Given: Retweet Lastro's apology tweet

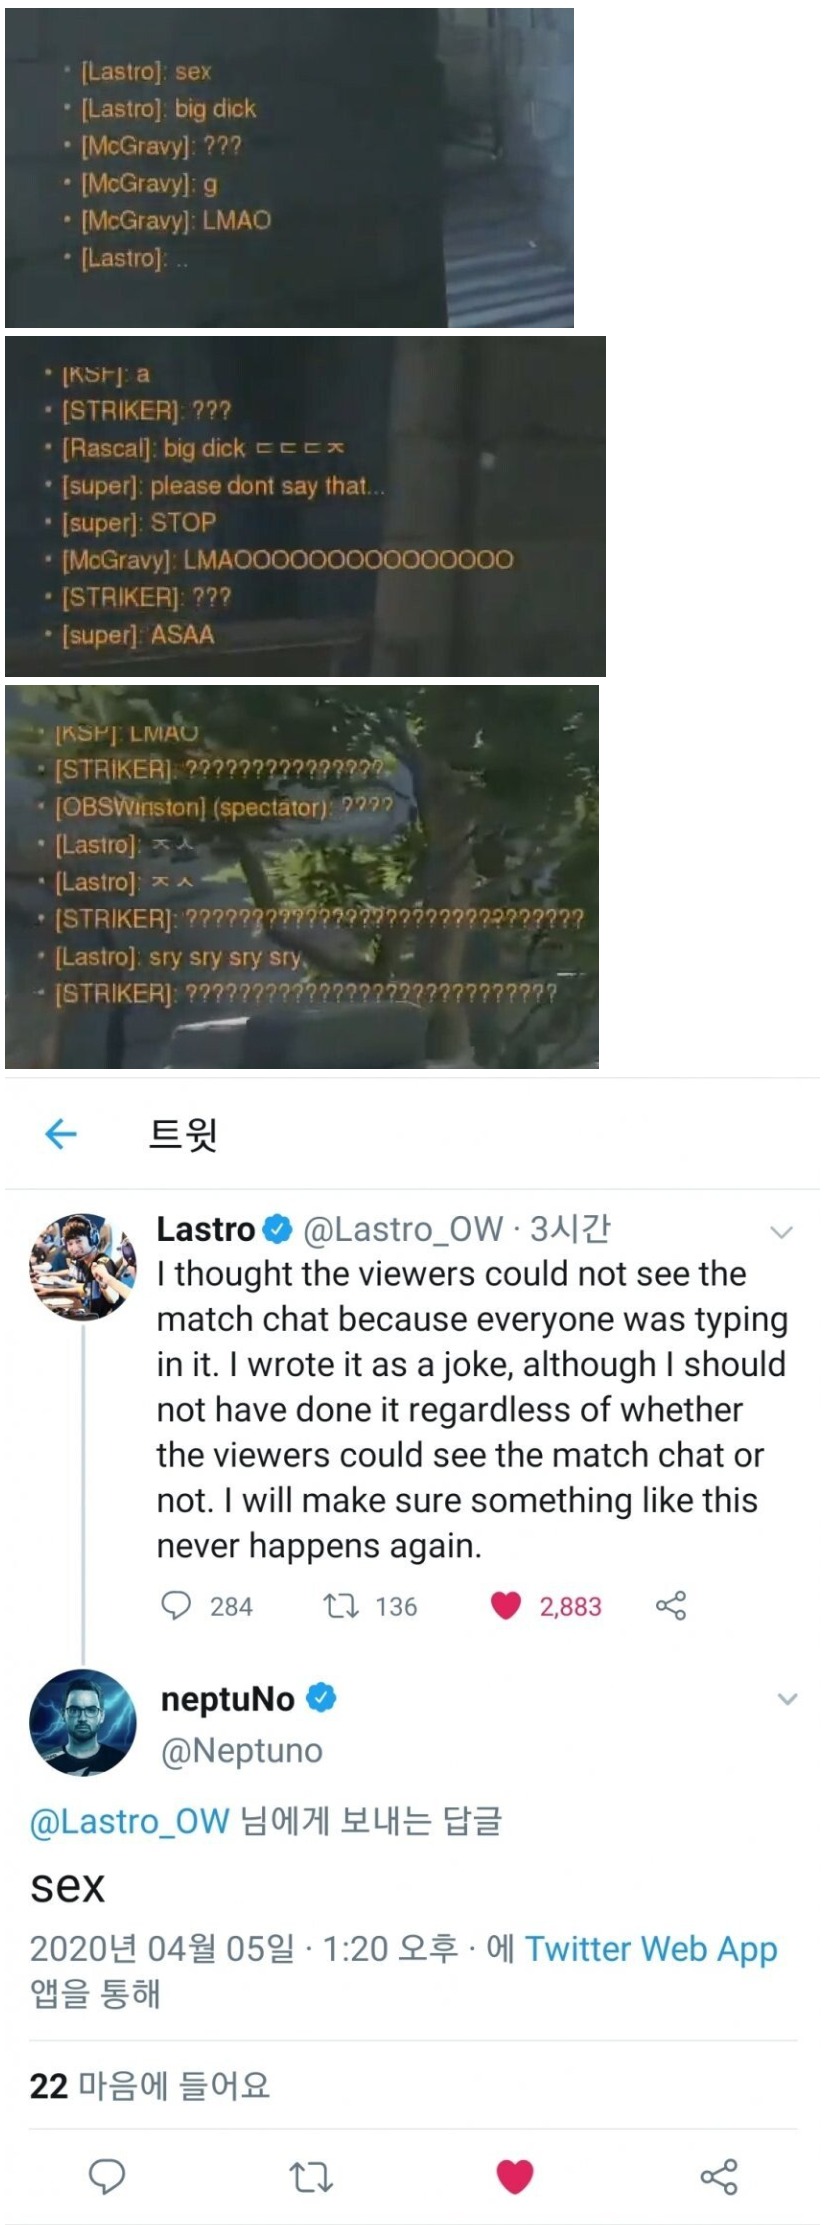Looking at the screenshot, I should click(340, 1606).
